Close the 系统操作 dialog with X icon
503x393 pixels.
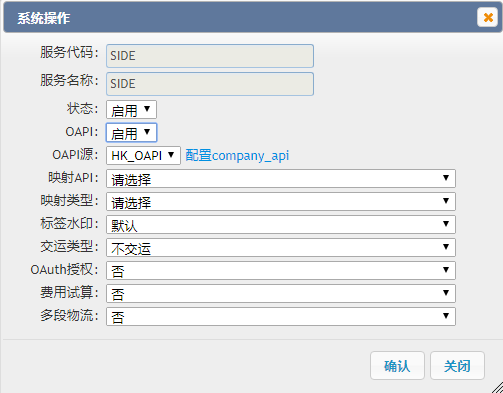pyautogui.click(x=487, y=17)
